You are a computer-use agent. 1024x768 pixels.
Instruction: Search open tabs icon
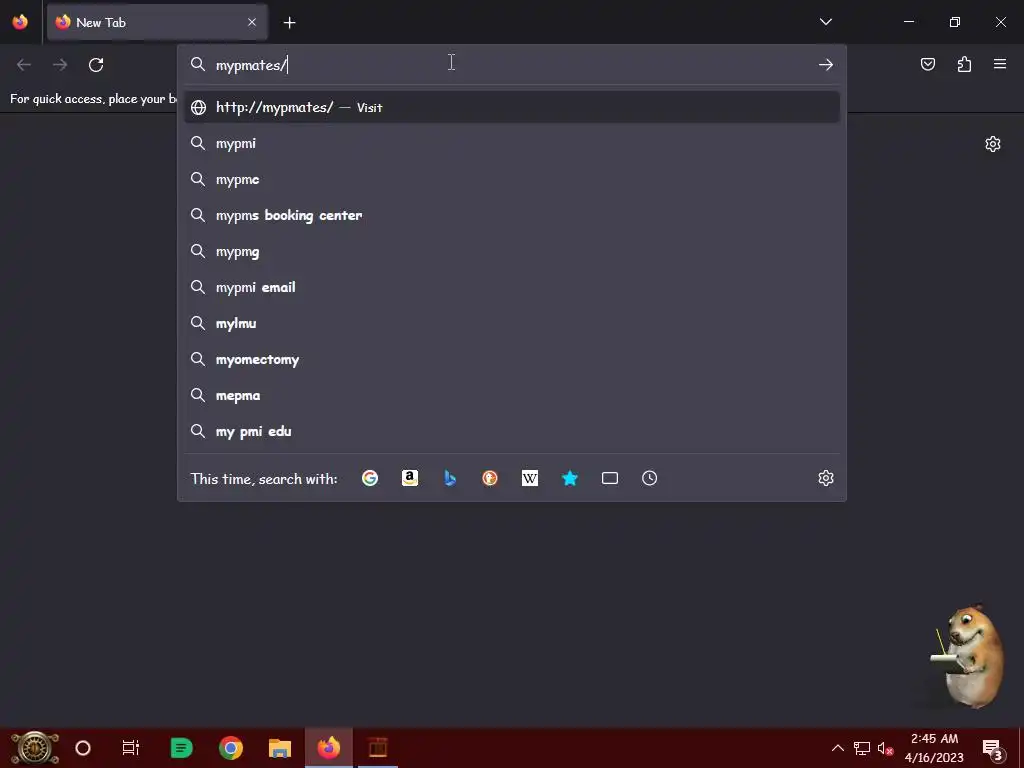click(609, 478)
